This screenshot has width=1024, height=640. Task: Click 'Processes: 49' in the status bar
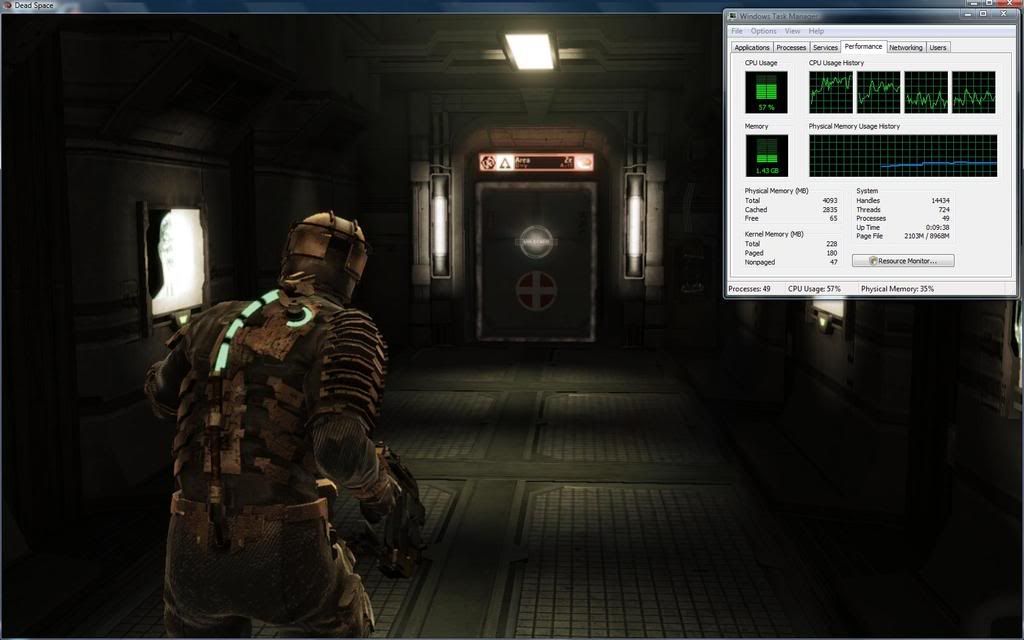[749, 289]
